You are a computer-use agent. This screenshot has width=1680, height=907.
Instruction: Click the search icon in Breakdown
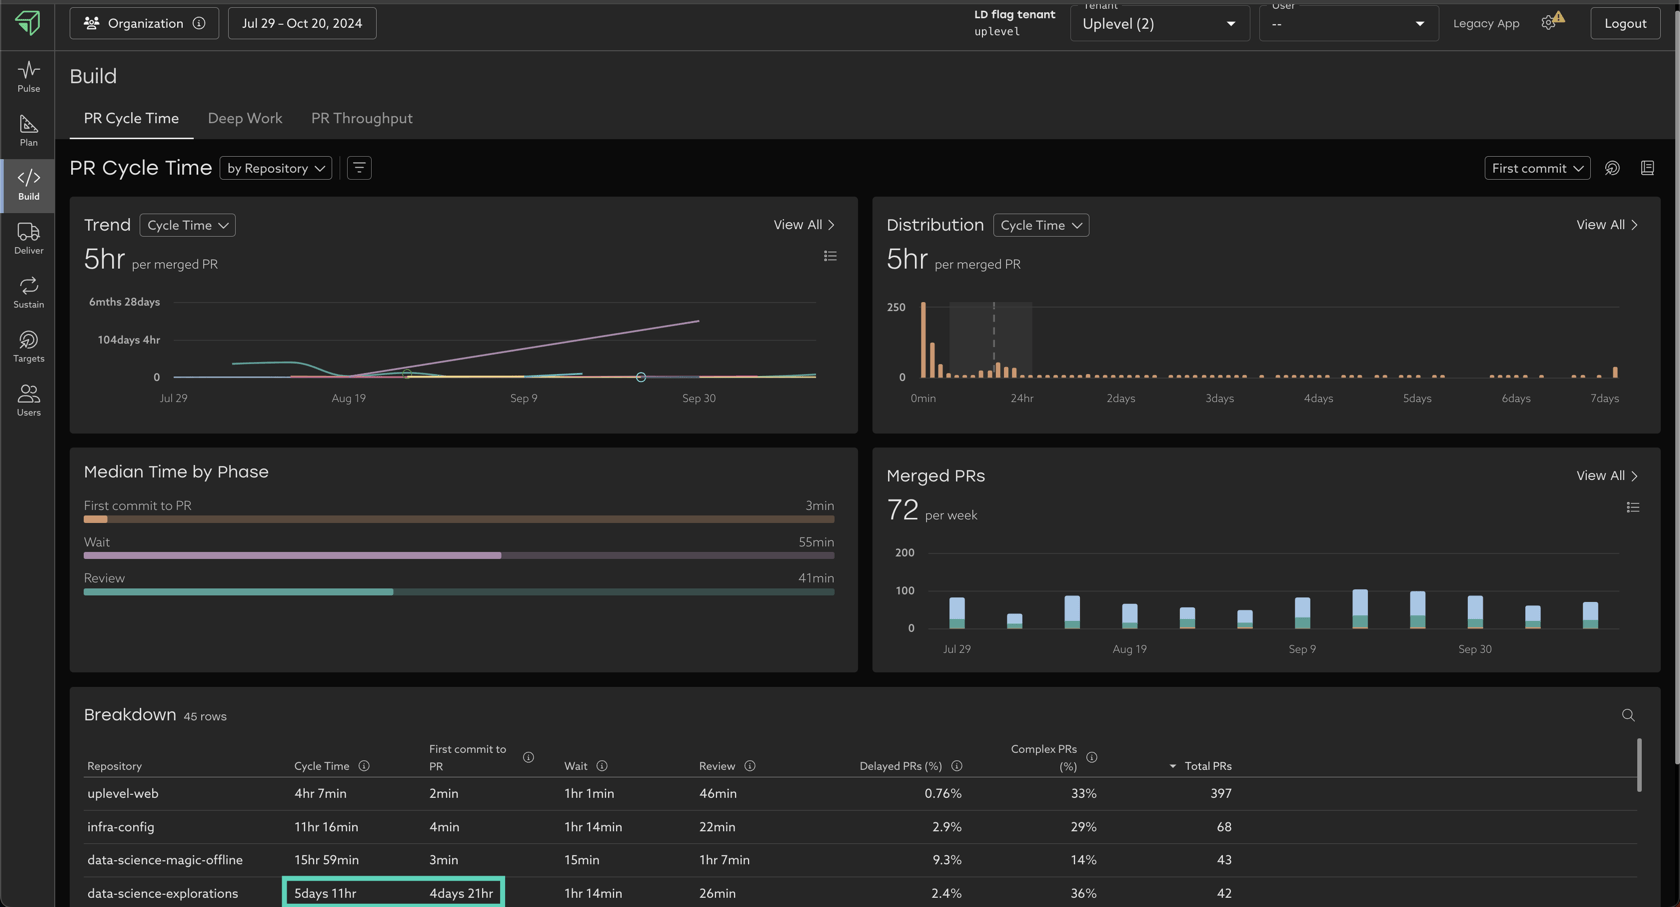coord(1628,715)
